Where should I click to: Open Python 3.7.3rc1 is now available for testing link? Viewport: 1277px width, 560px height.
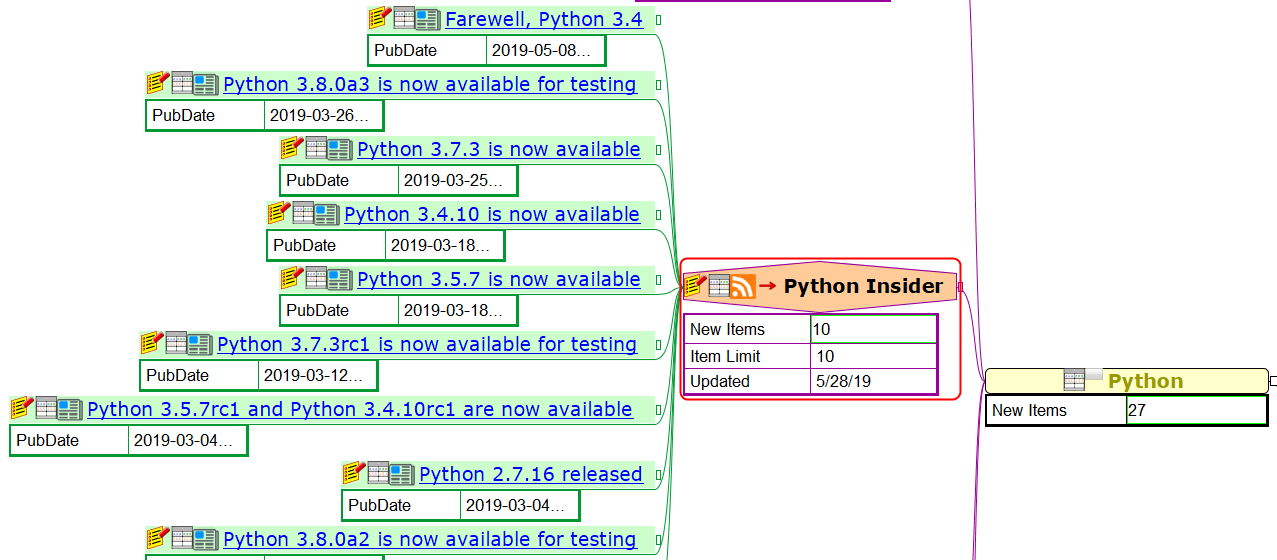pos(427,344)
